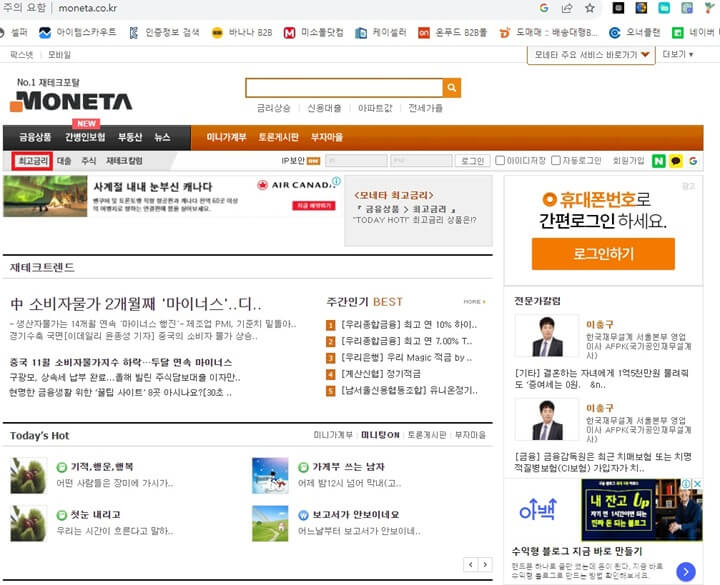This screenshot has width=720, height=585.
Task: Expand 모네타 주요 서비스 바로가기 dropdown
Action: pos(591,55)
